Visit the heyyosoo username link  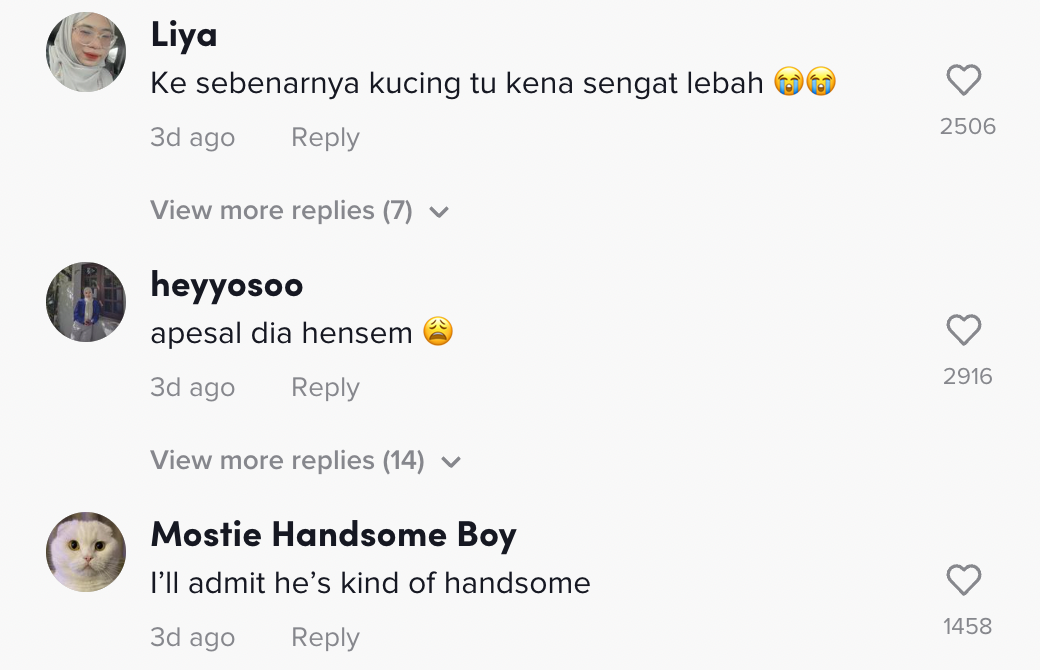tap(227, 285)
